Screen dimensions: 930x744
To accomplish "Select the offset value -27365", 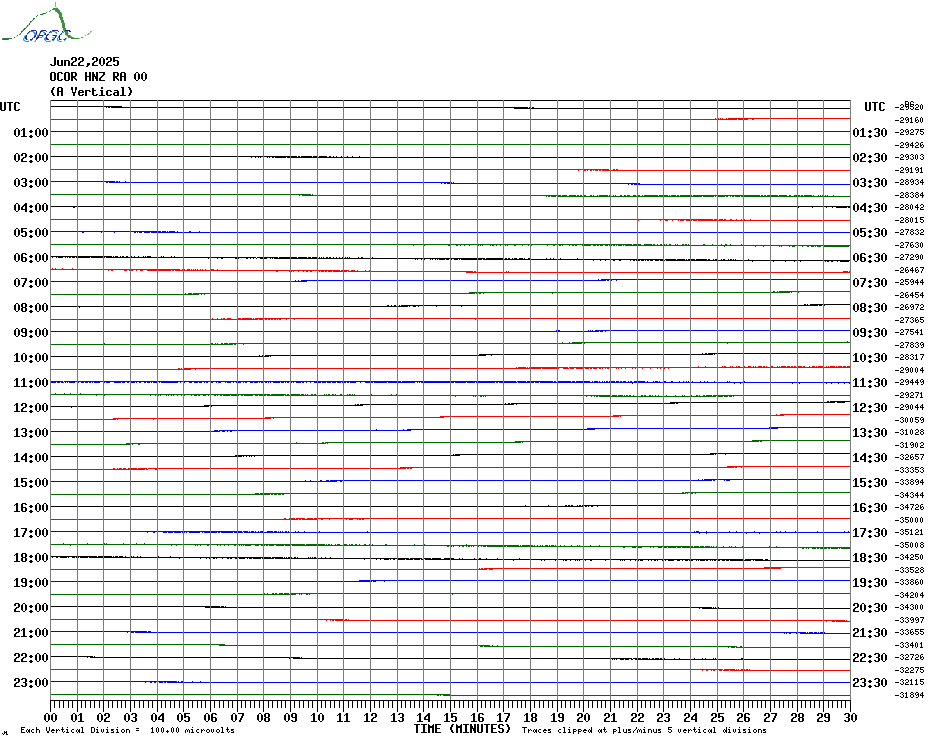I will click(x=909, y=320).
